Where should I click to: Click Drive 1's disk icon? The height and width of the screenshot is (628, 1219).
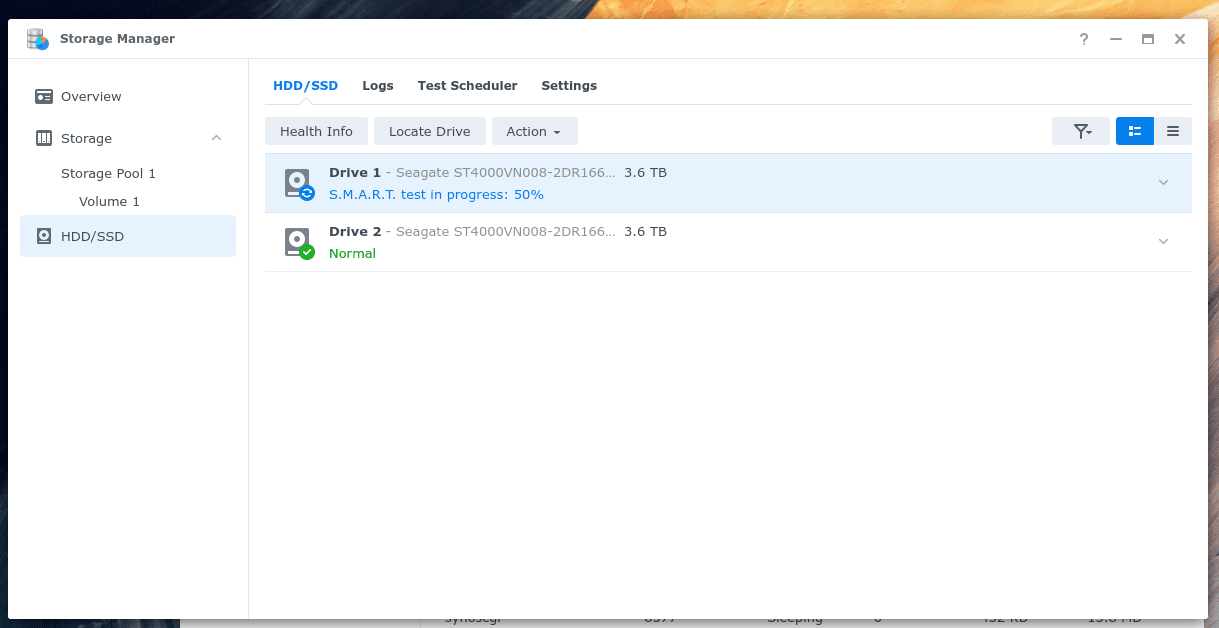[297, 182]
